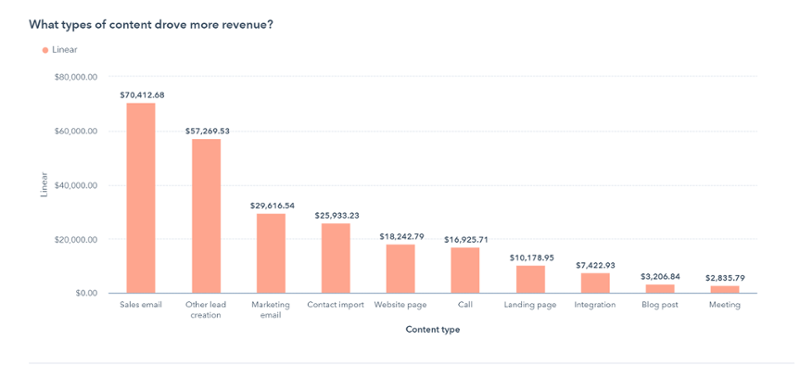Click the Blog post bar
Image resolution: width=800 pixels, height=365 pixels.
pyautogui.click(x=660, y=288)
